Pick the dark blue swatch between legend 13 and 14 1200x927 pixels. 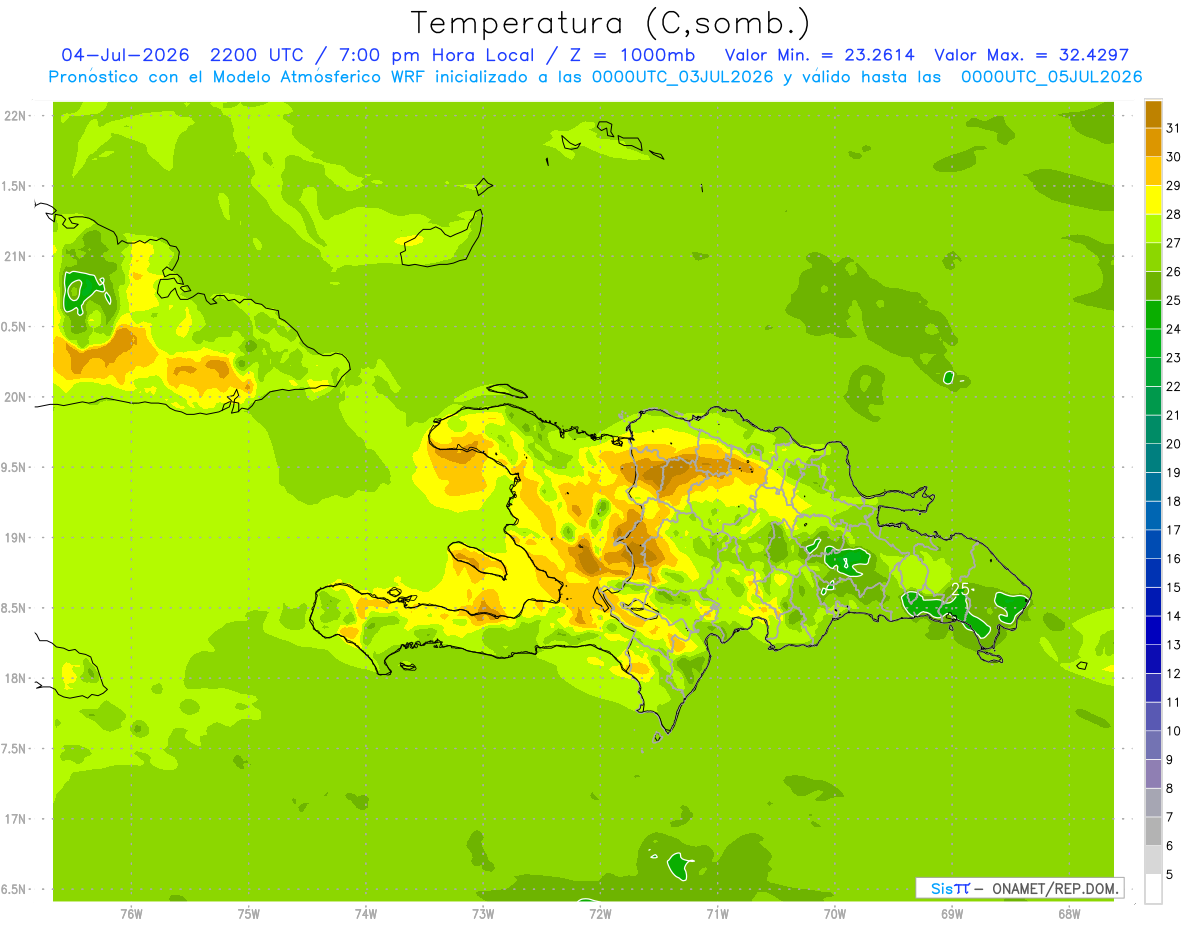1153,631
